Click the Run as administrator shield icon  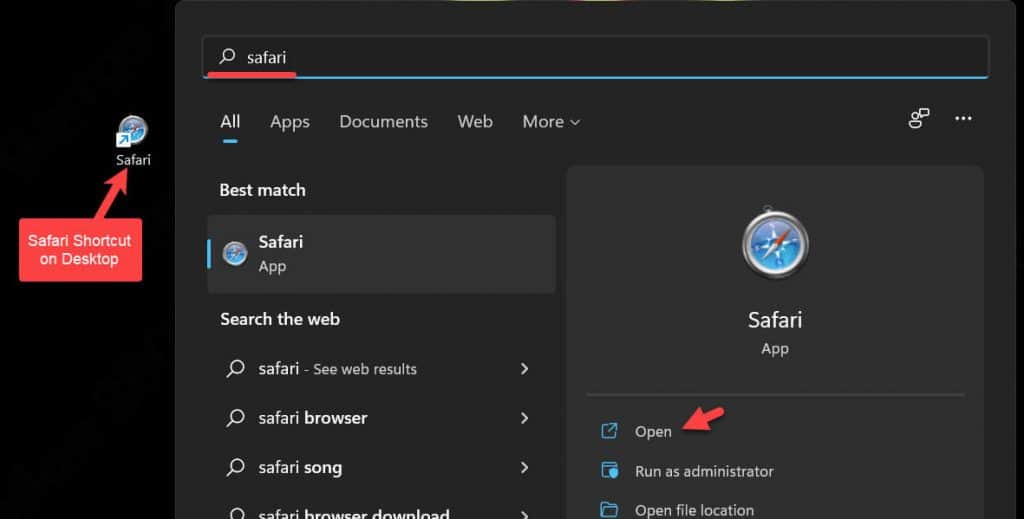coord(609,471)
